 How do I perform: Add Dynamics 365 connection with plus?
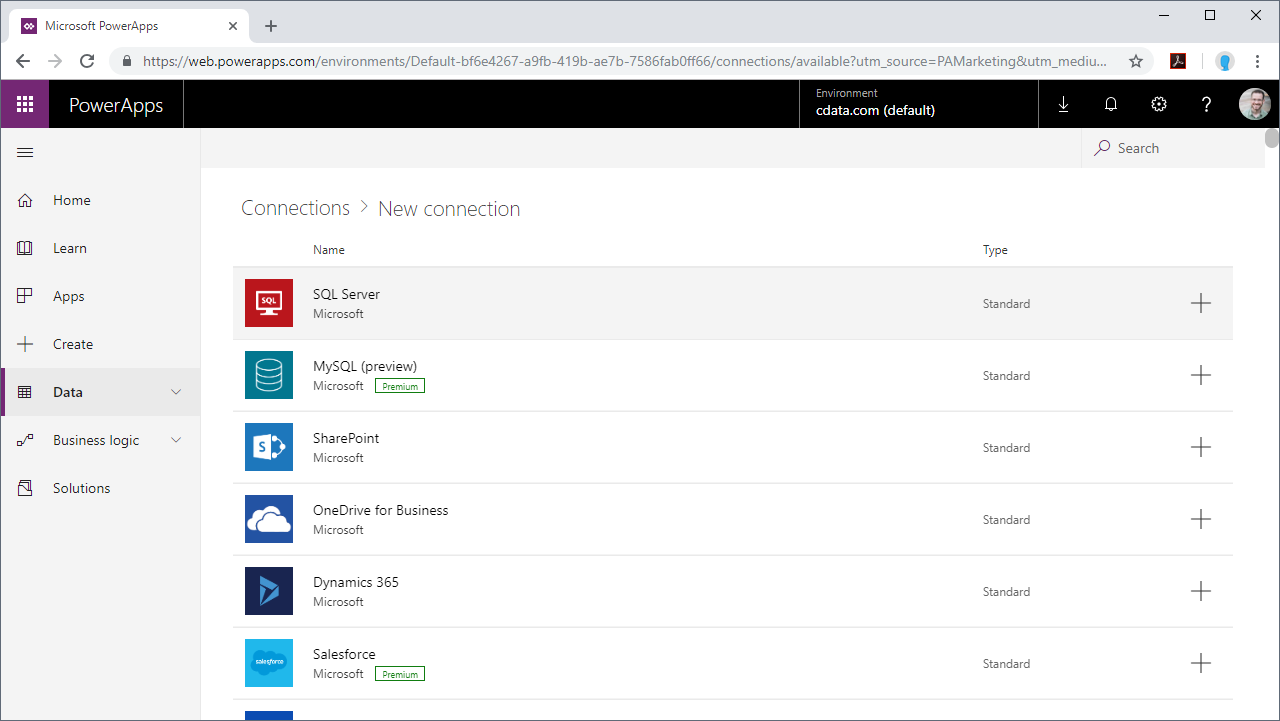(1201, 591)
